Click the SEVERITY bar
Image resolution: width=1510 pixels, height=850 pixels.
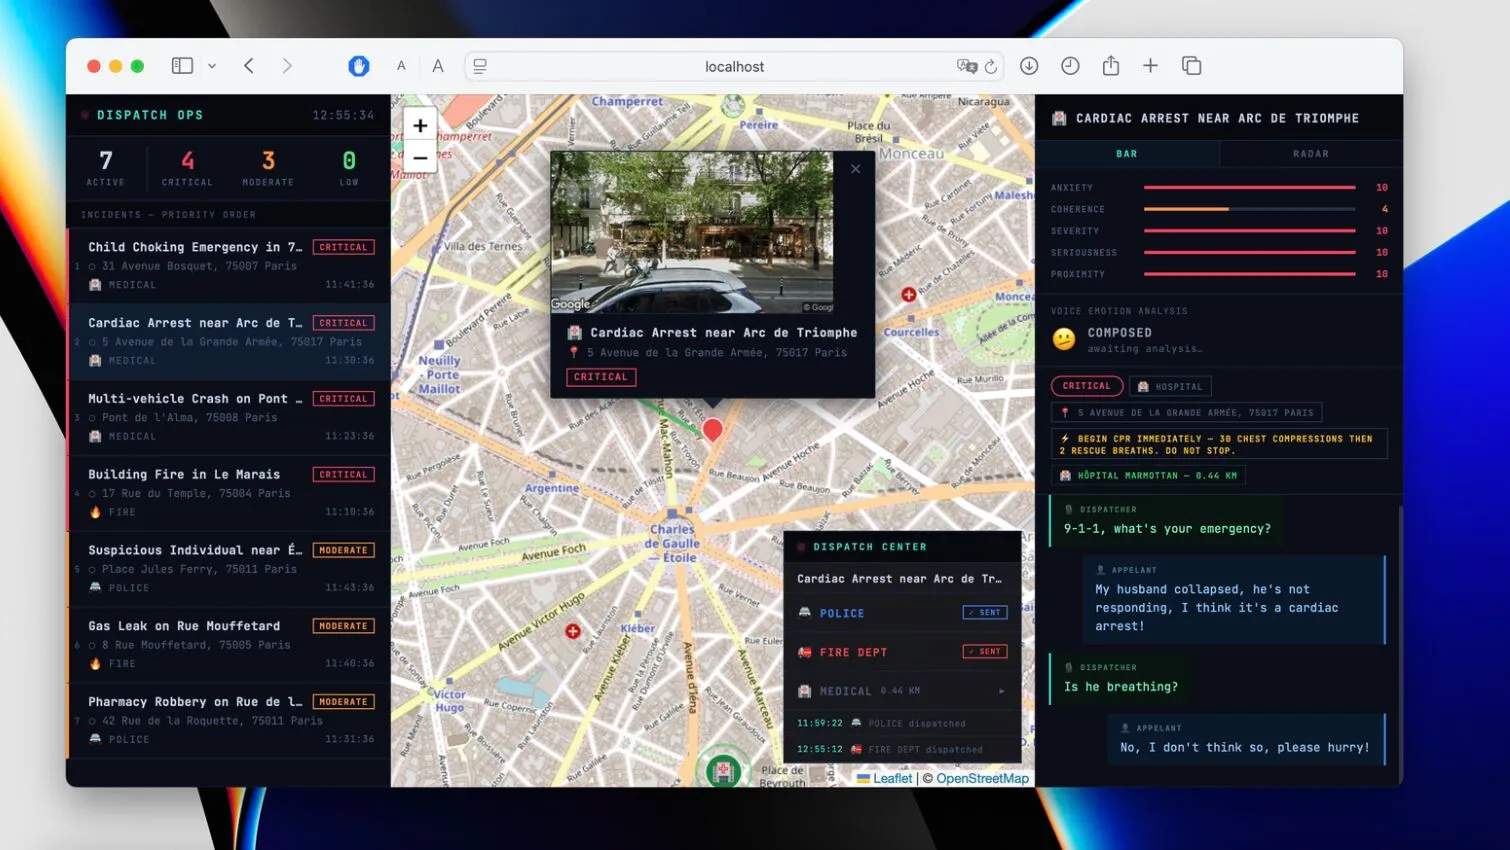point(1250,231)
